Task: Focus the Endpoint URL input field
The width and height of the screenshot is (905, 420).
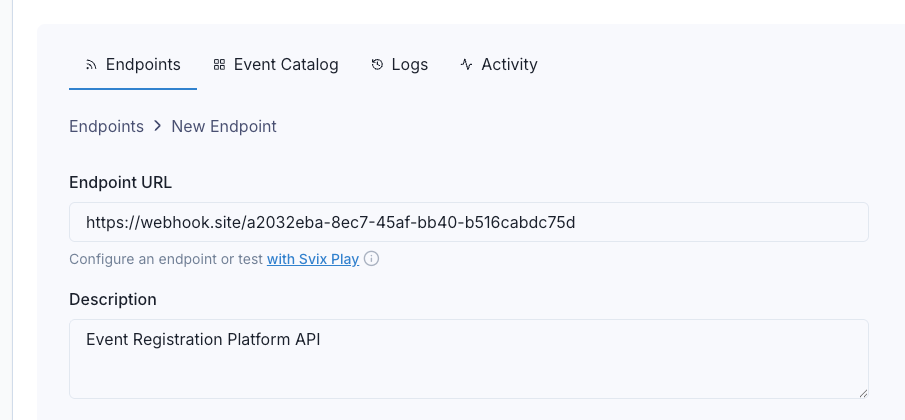Action: coord(469,222)
